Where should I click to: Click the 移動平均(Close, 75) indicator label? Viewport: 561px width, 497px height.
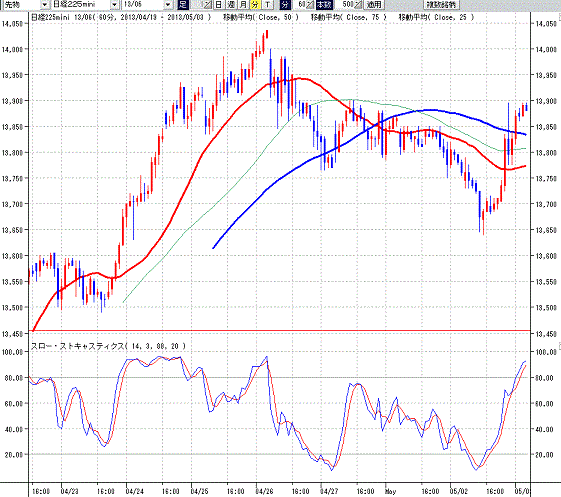[349, 17]
